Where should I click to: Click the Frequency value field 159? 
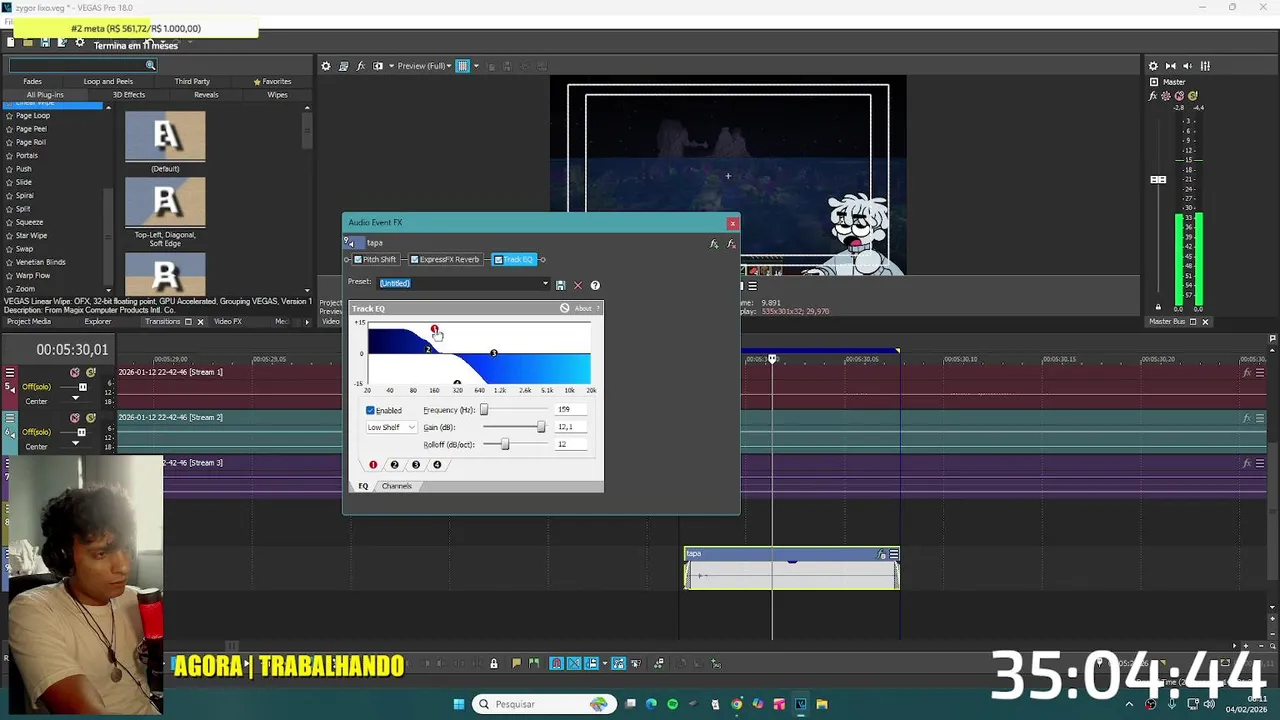pos(573,410)
